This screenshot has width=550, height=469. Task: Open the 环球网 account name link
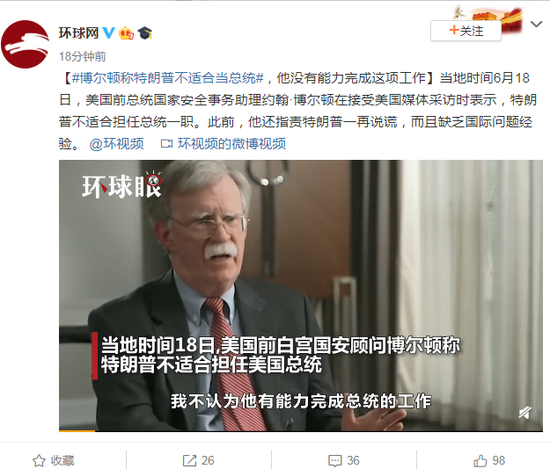tap(79, 33)
